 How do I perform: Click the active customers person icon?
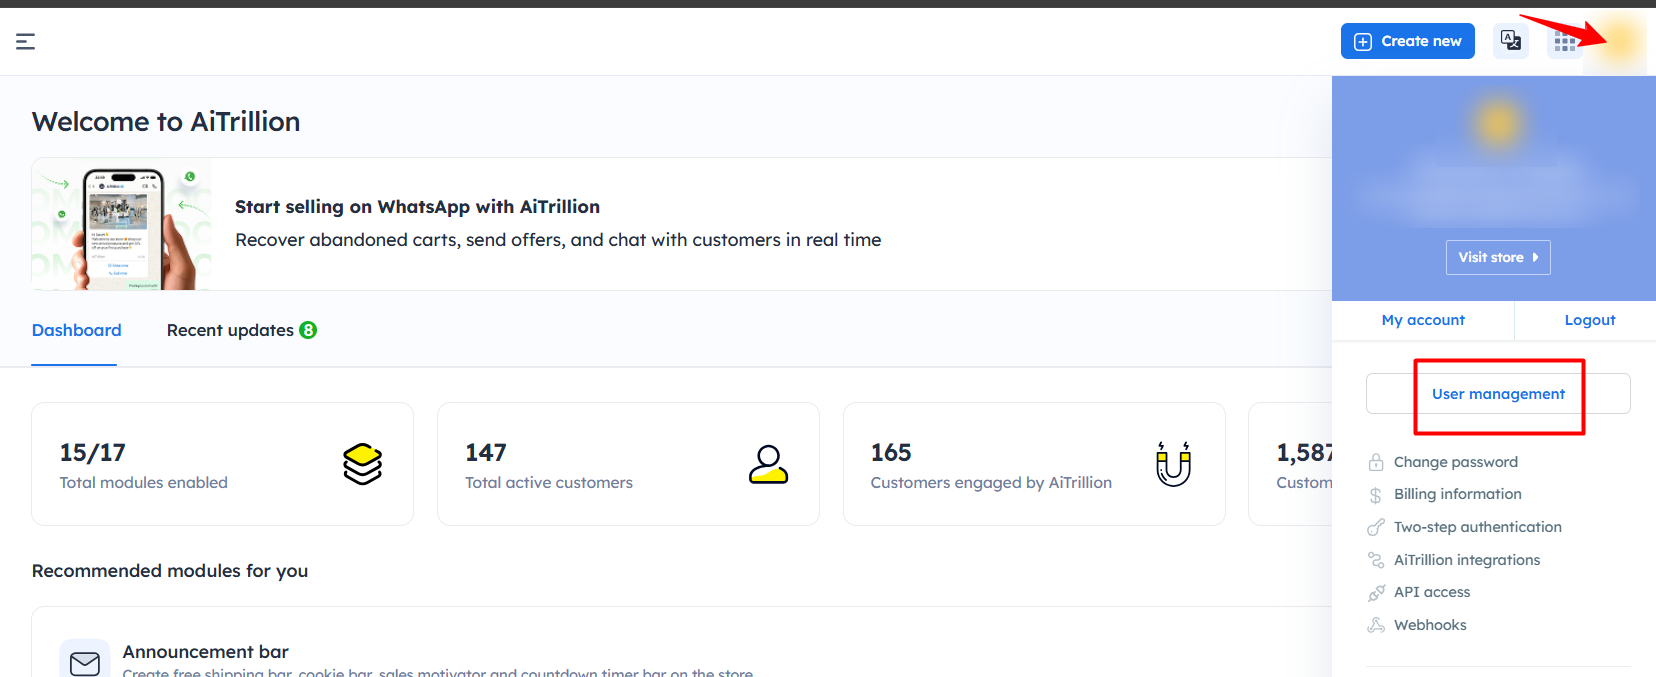pyautogui.click(x=768, y=464)
